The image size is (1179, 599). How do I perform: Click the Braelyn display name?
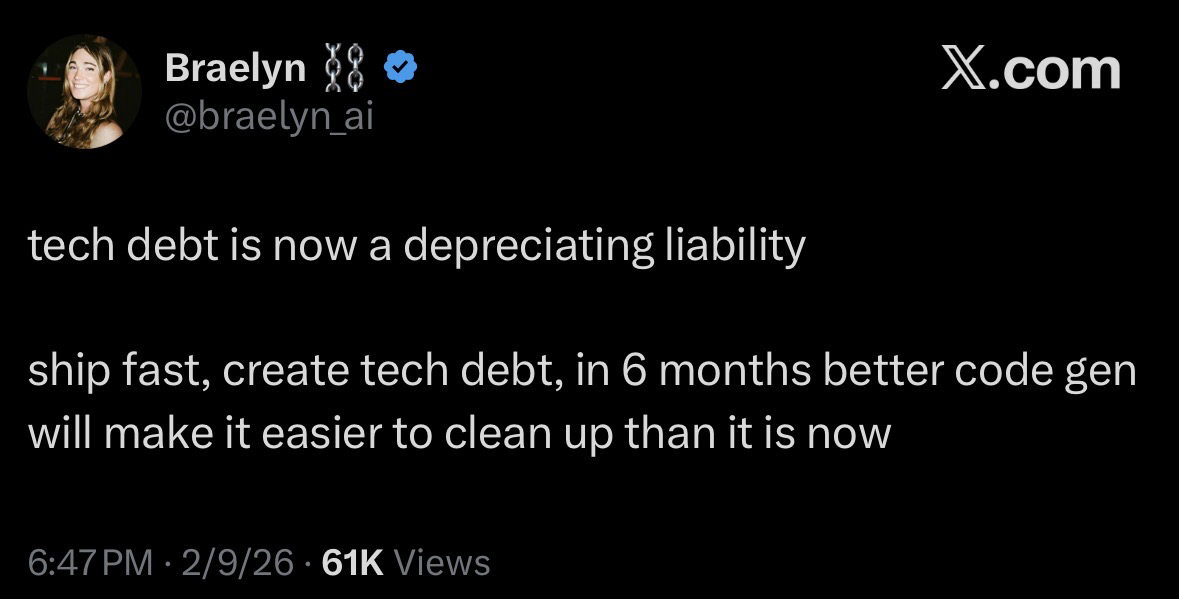(x=235, y=68)
